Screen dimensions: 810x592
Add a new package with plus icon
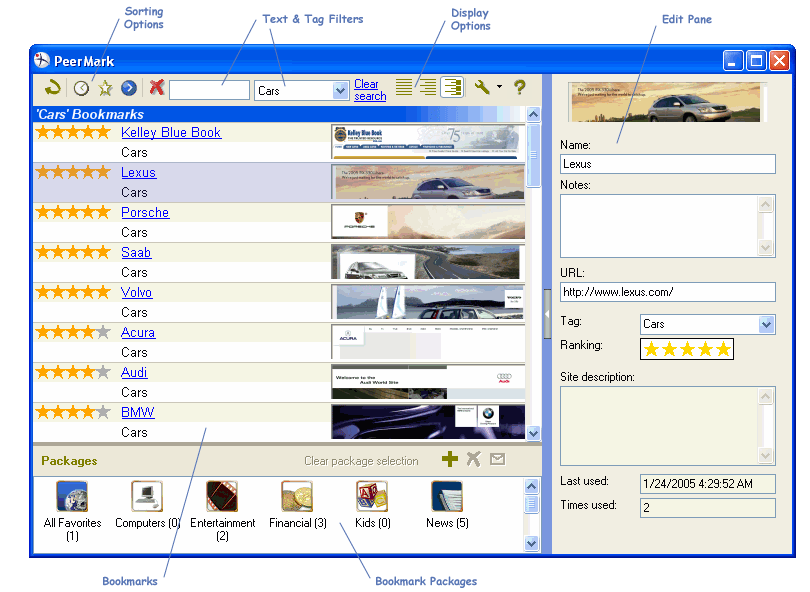tap(450, 459)
